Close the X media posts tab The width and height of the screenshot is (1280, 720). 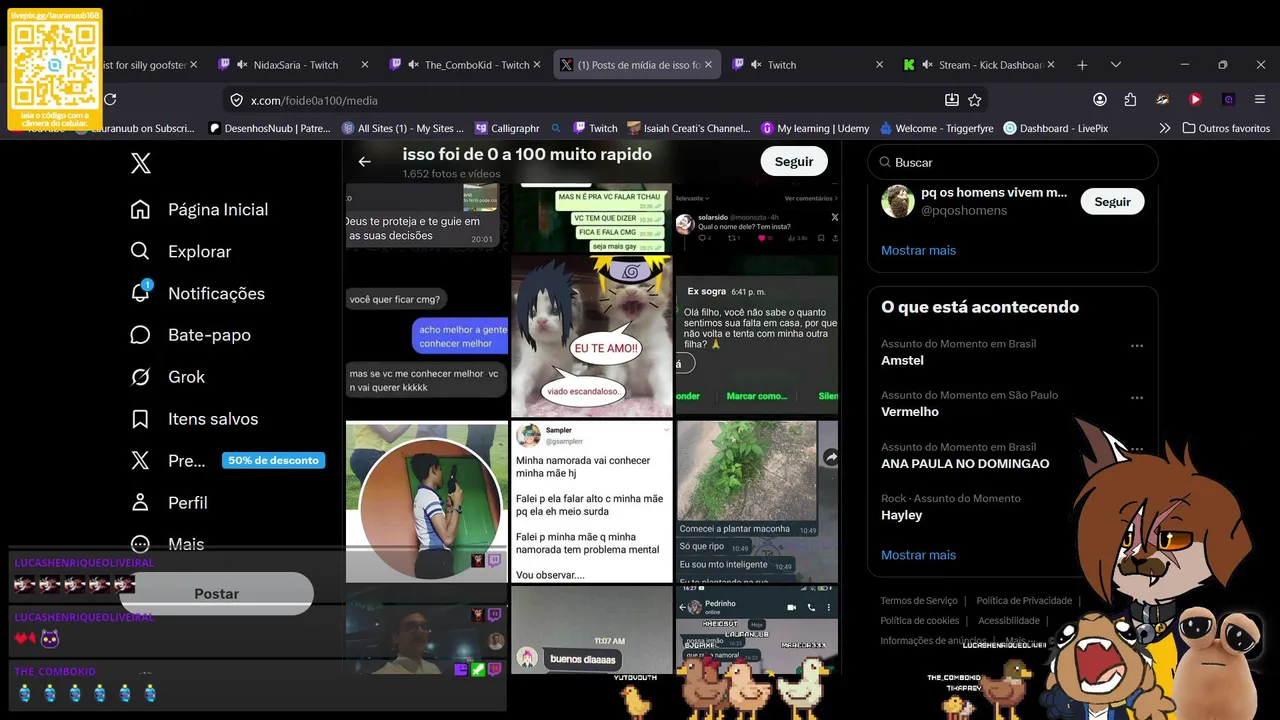tap(708, 65)
